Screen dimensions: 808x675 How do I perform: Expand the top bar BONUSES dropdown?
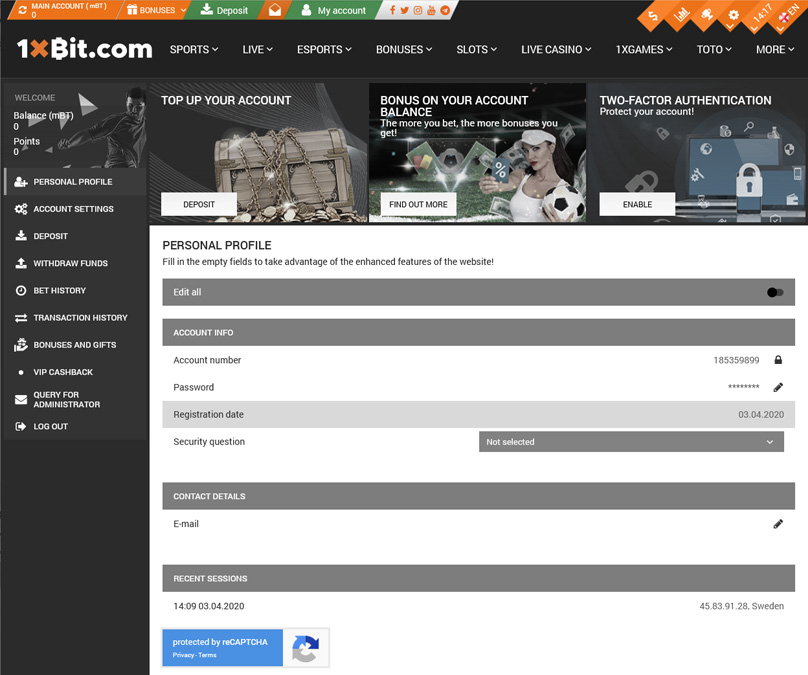[x=157, y=10]
